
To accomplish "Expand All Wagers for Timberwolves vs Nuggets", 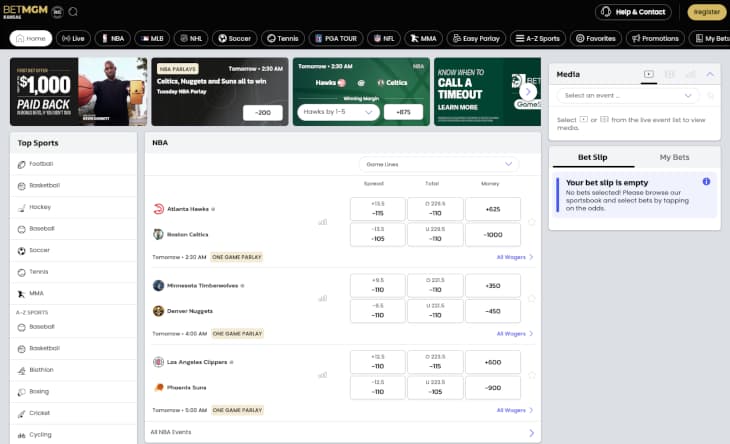I will pyautogui.click(x=515, y=334).
